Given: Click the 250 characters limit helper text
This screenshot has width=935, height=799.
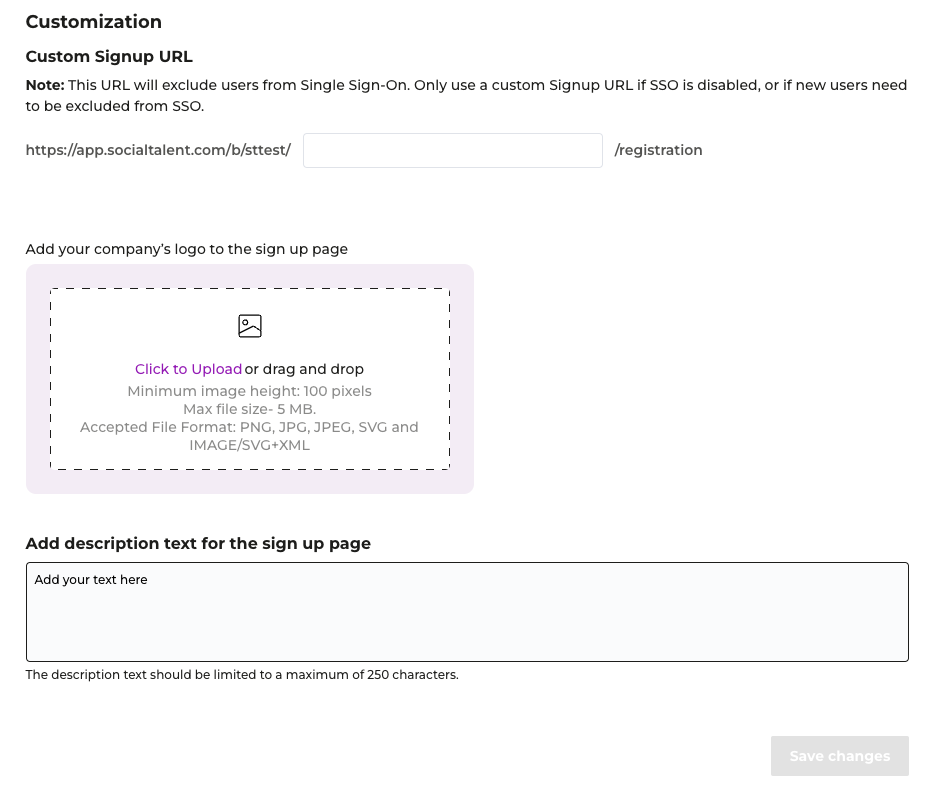Looking at the screenshot, I should (x=242, y=675).
